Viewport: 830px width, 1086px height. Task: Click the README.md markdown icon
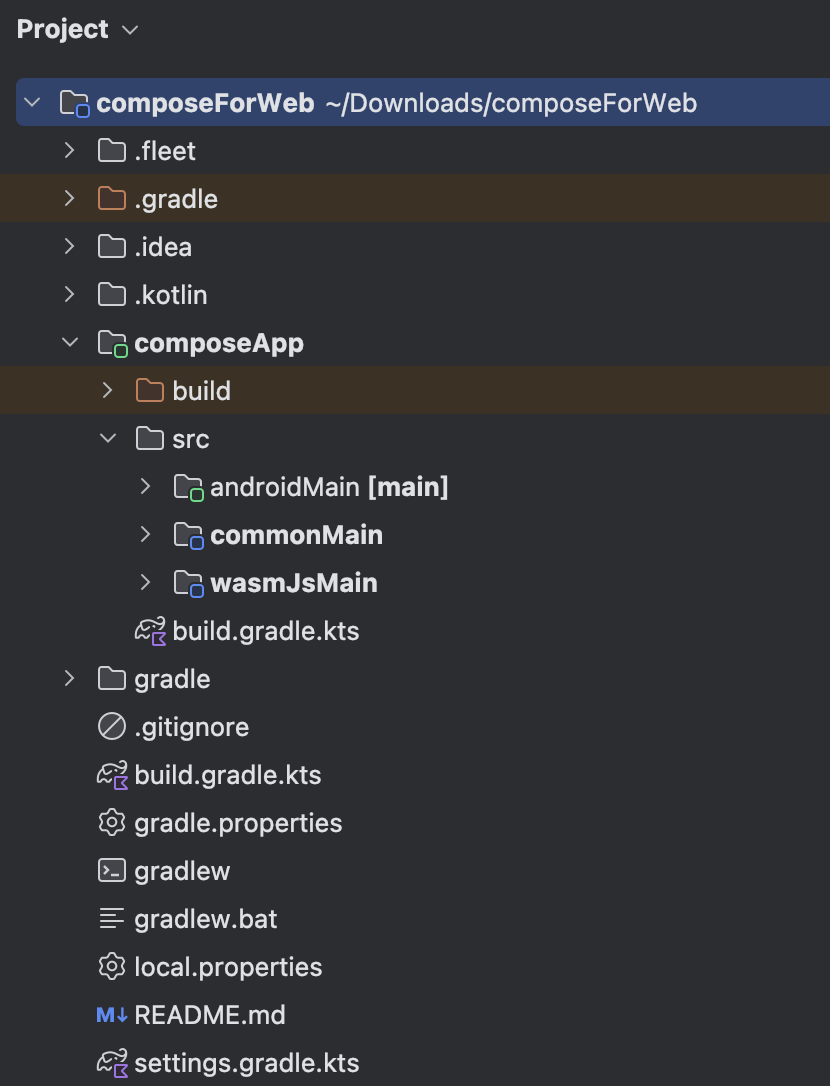tap(112, 1015)
